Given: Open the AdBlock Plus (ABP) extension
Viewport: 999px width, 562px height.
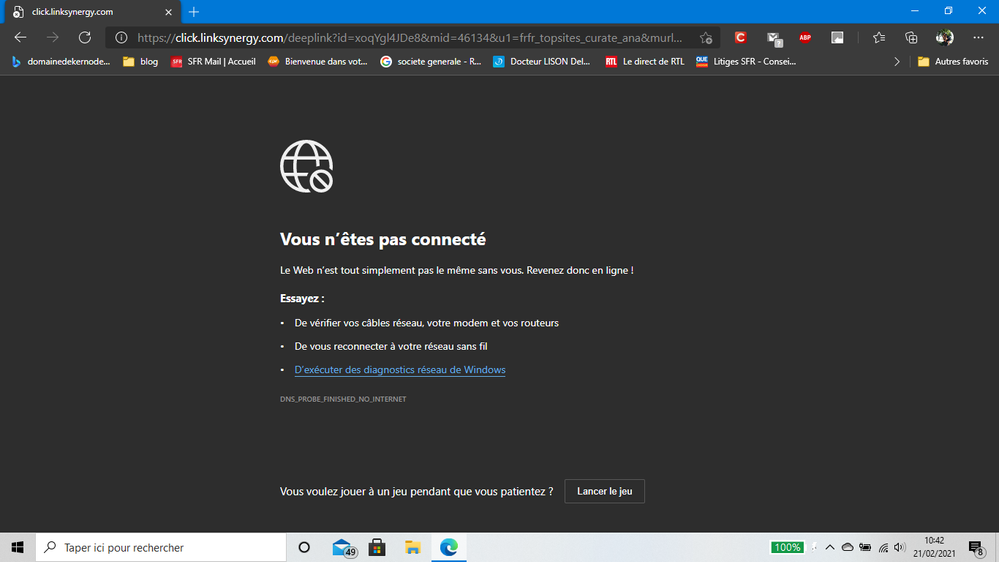Looking at the screenshot, I should 805,38.
